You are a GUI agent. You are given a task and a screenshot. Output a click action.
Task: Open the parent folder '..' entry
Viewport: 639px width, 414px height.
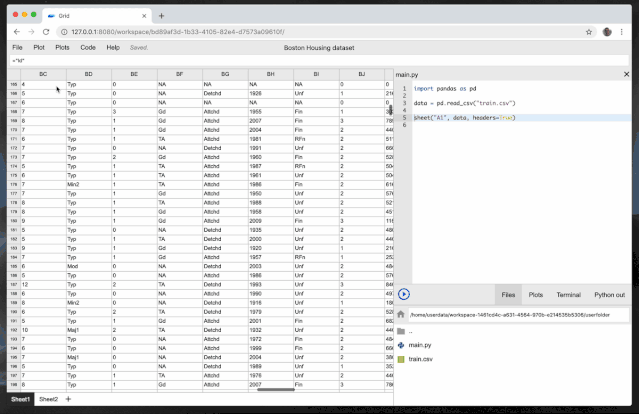(410, 331)
